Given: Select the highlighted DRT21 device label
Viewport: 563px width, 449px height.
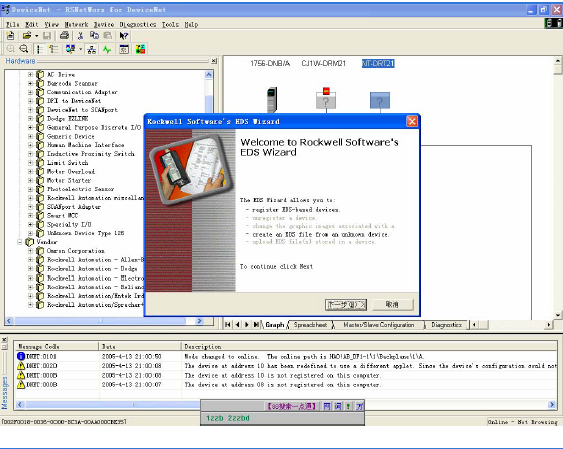Looking at the screenshot, I should pyautogui.click(x=378, y=64).
